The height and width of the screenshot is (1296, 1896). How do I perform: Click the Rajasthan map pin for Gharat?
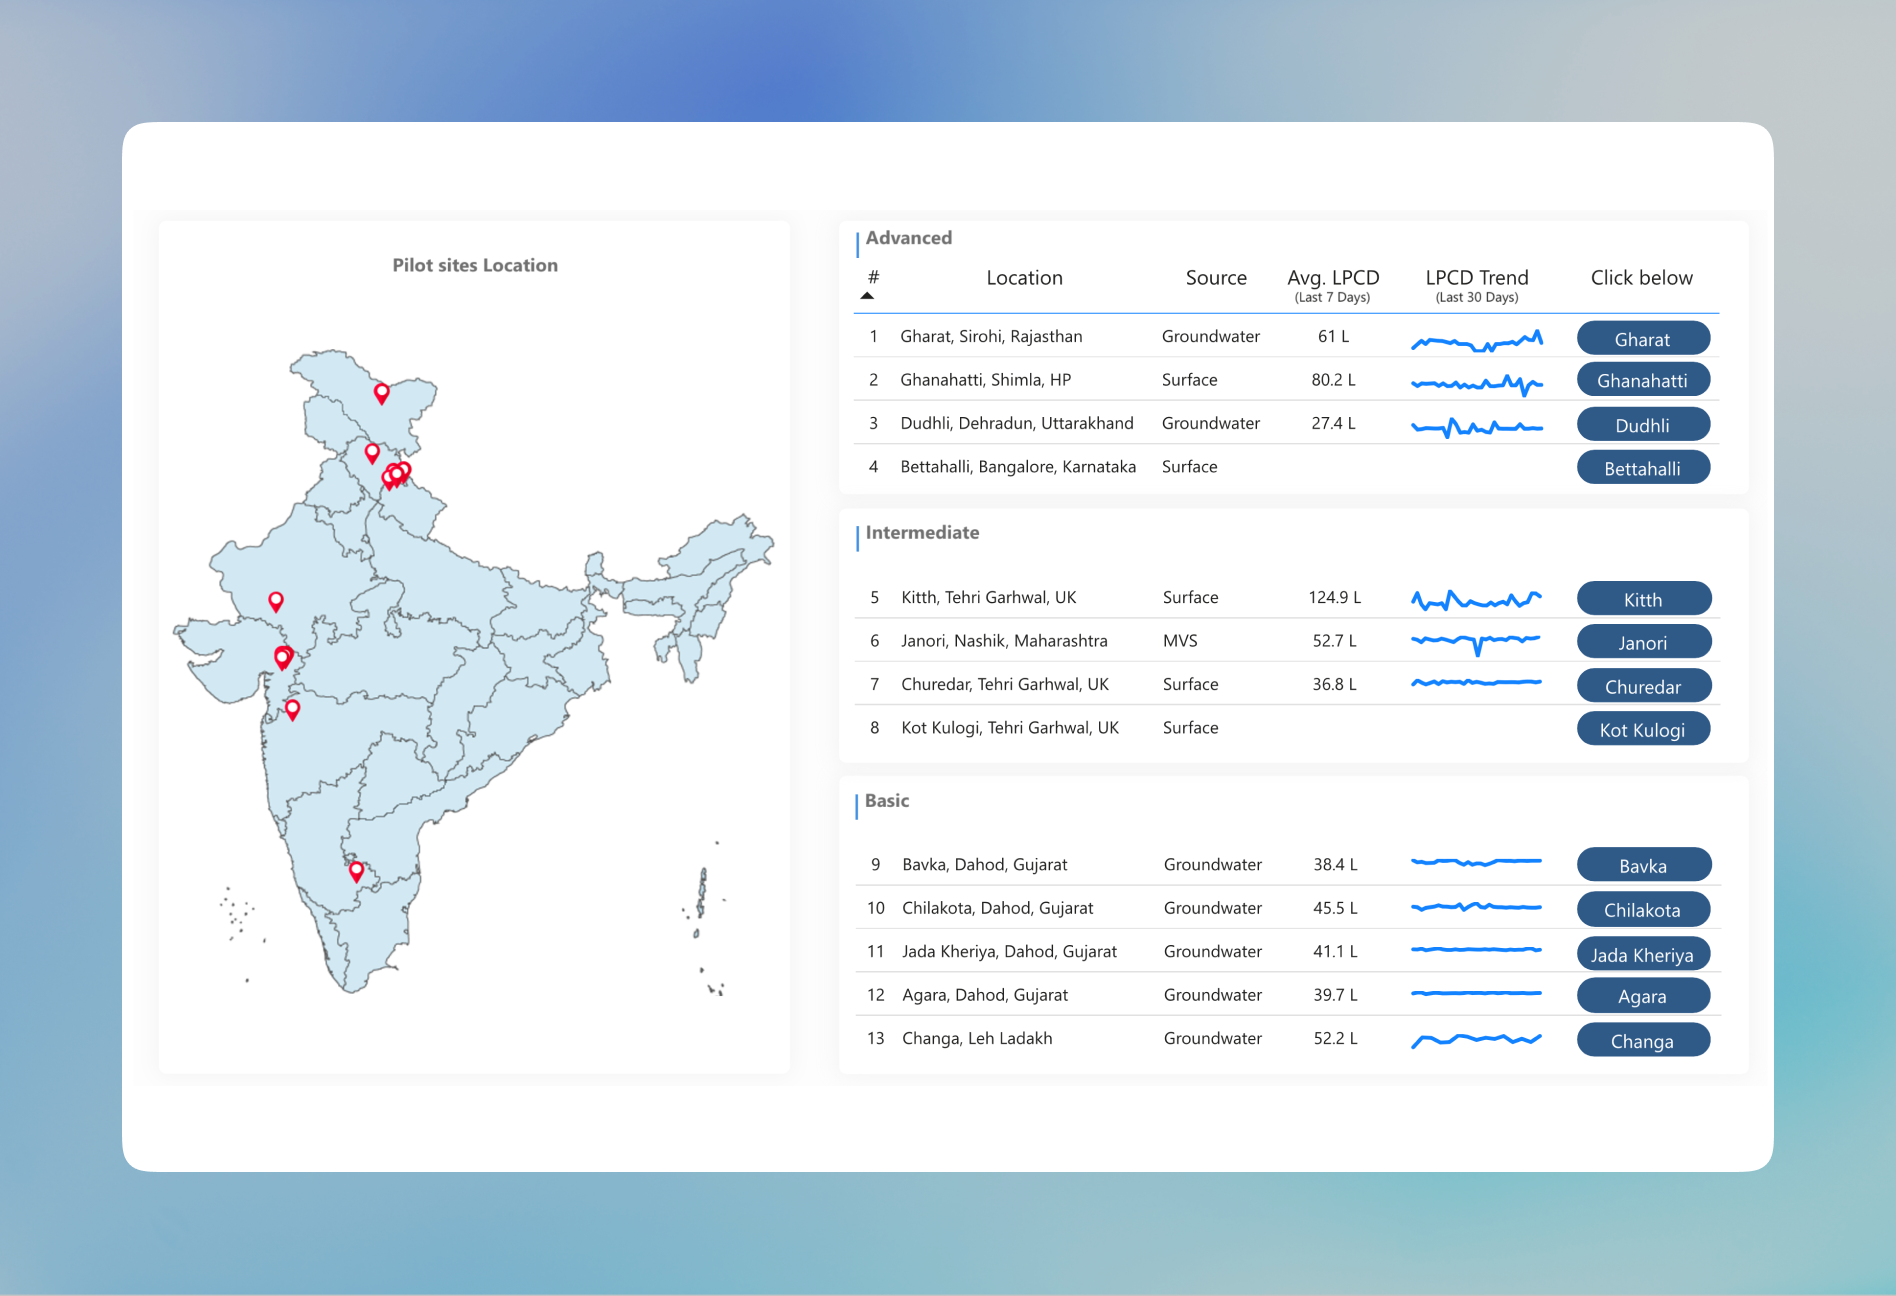point(276,600)
